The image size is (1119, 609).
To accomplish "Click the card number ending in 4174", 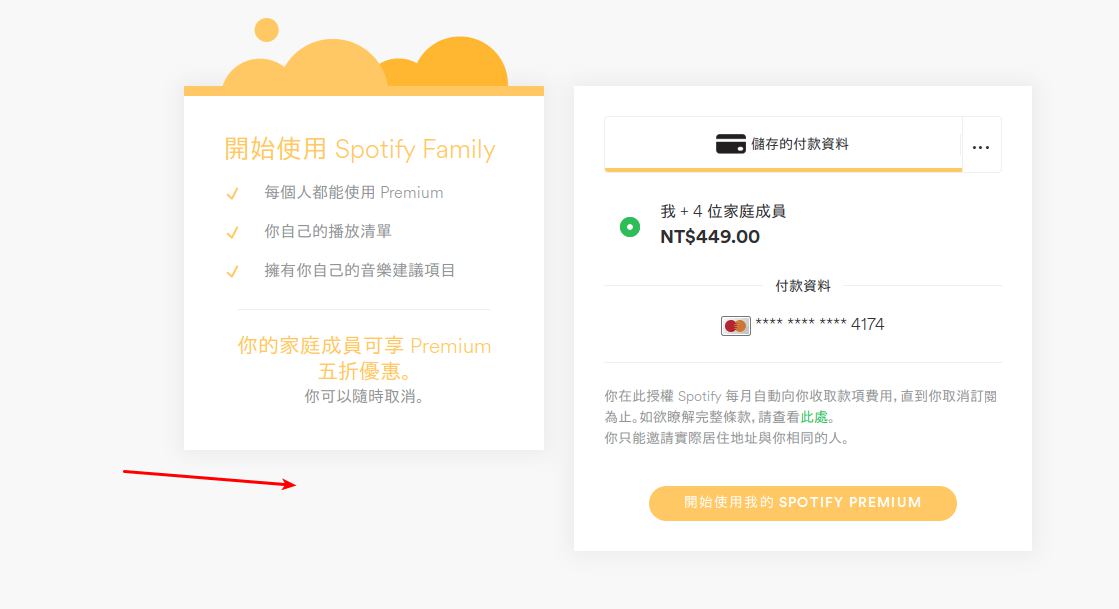I will click(x=820, y=325).
